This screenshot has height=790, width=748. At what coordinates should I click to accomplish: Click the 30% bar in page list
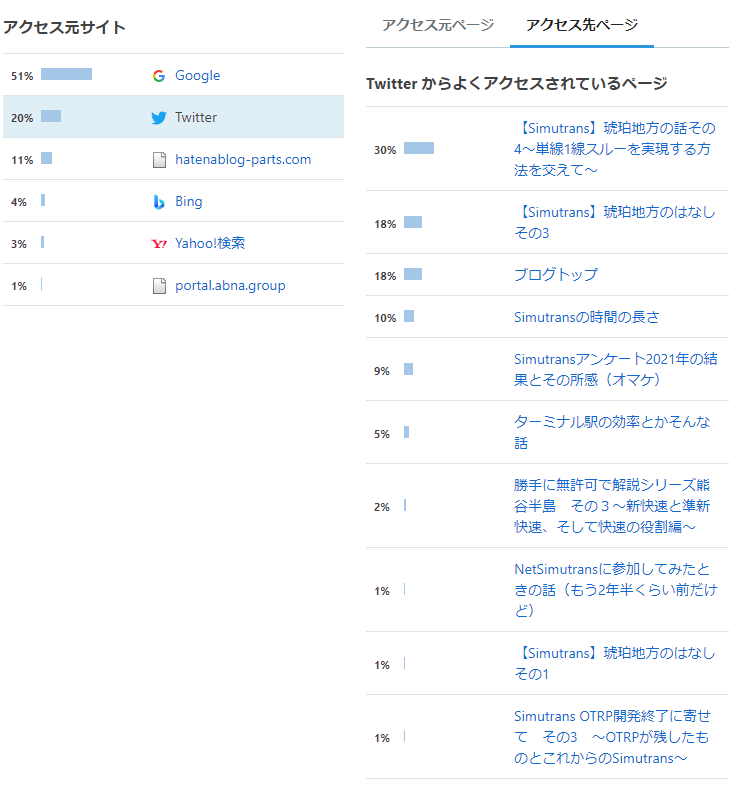click(x=419, y=148)
